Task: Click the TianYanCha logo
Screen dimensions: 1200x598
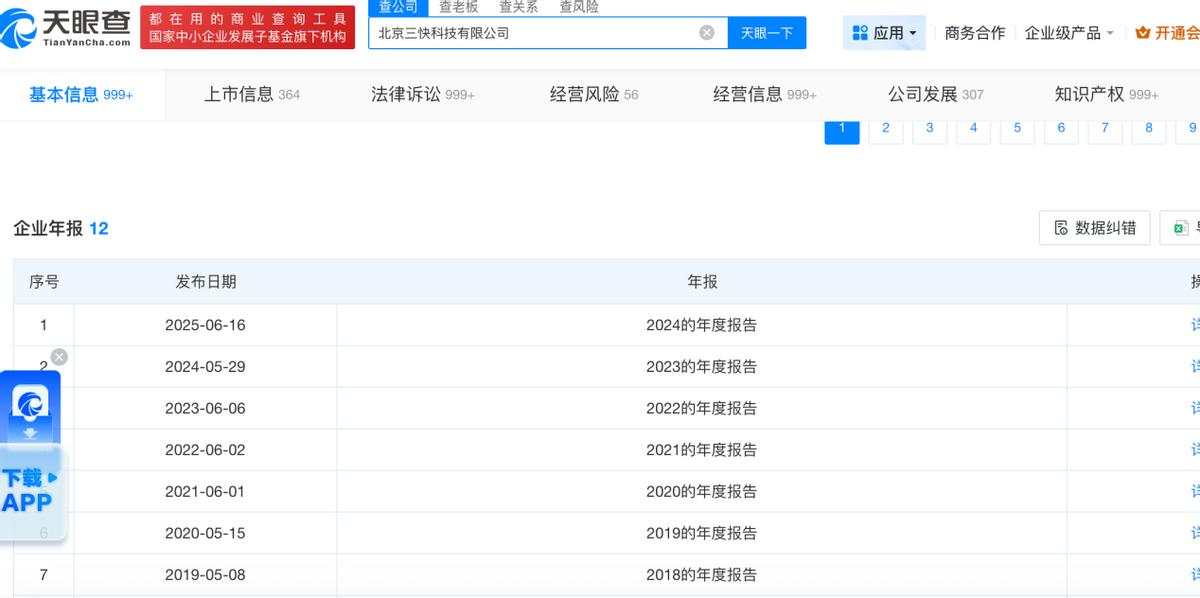Action: [x=66, y=27]
